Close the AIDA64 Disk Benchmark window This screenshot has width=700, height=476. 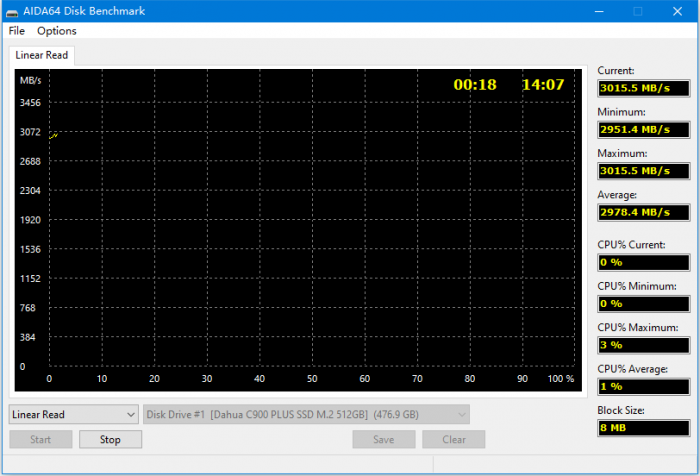pyautogui.click(x=679, y=11)
